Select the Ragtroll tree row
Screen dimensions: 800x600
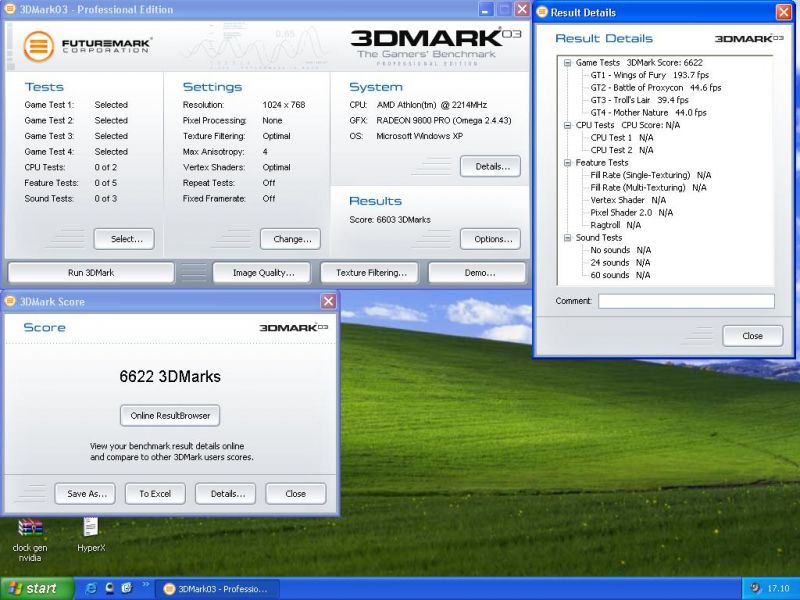click(x=616, y=225)
